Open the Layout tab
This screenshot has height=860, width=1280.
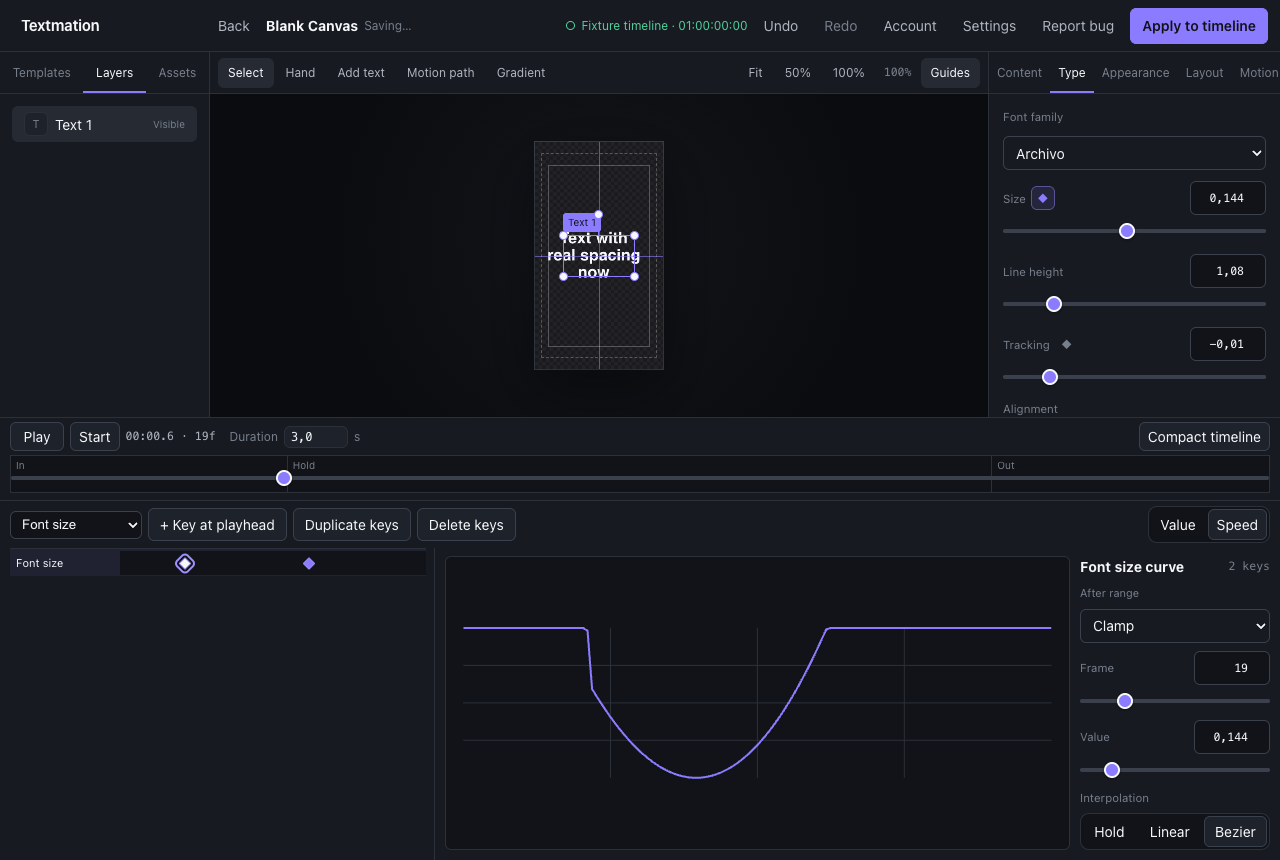(1204, 73)
